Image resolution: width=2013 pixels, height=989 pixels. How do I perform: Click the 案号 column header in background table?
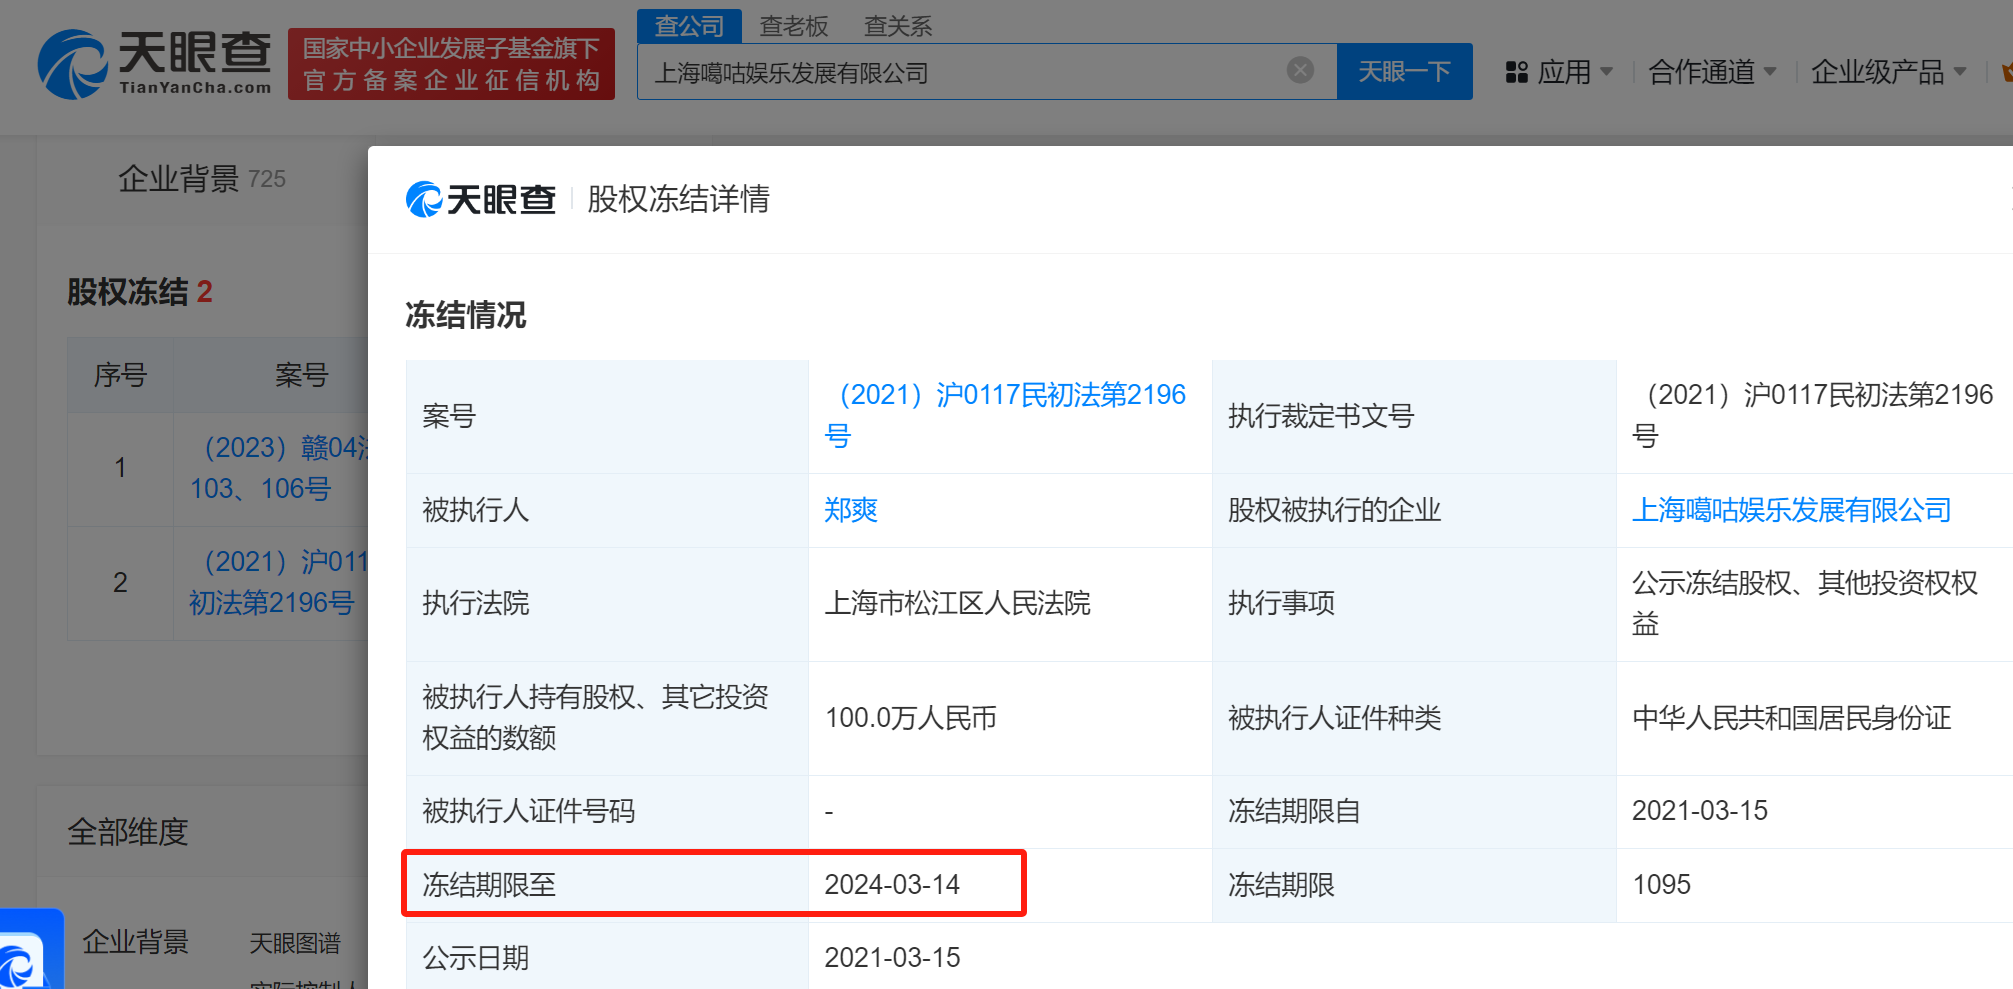(301, 375)
